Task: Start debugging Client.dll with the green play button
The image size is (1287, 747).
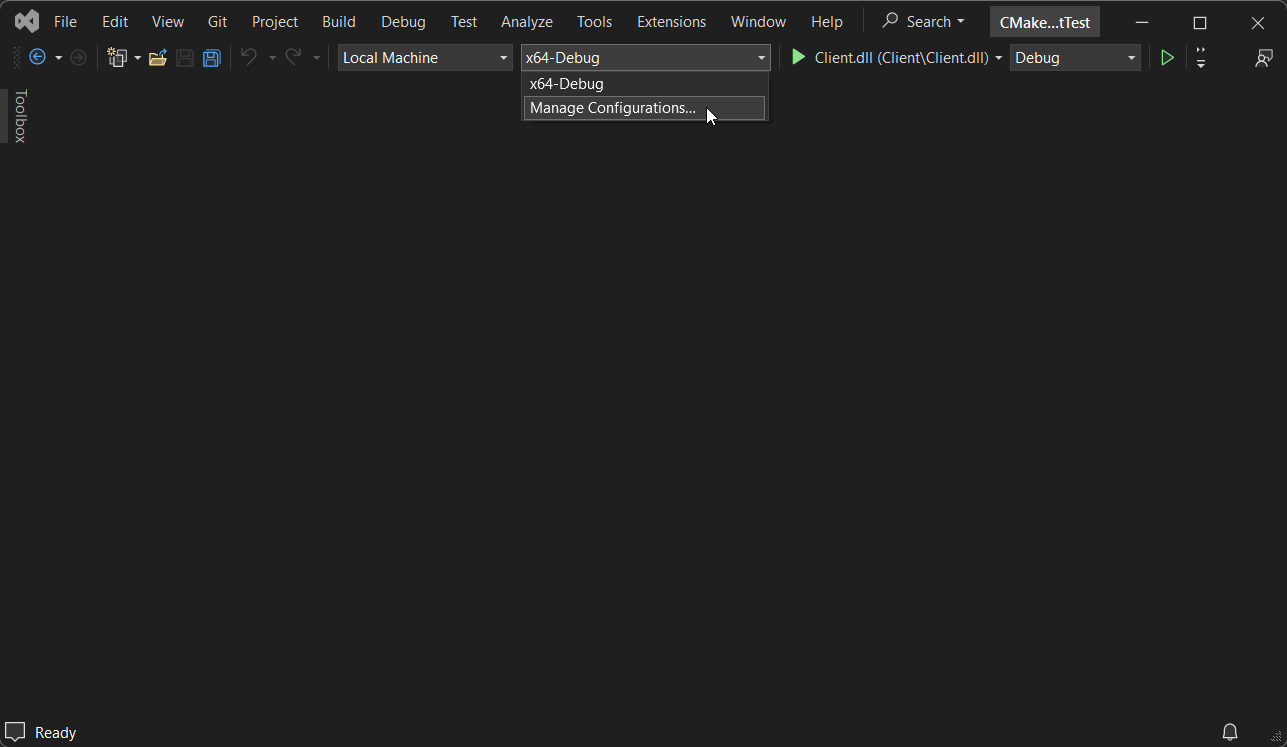Action: click(798, 58)
